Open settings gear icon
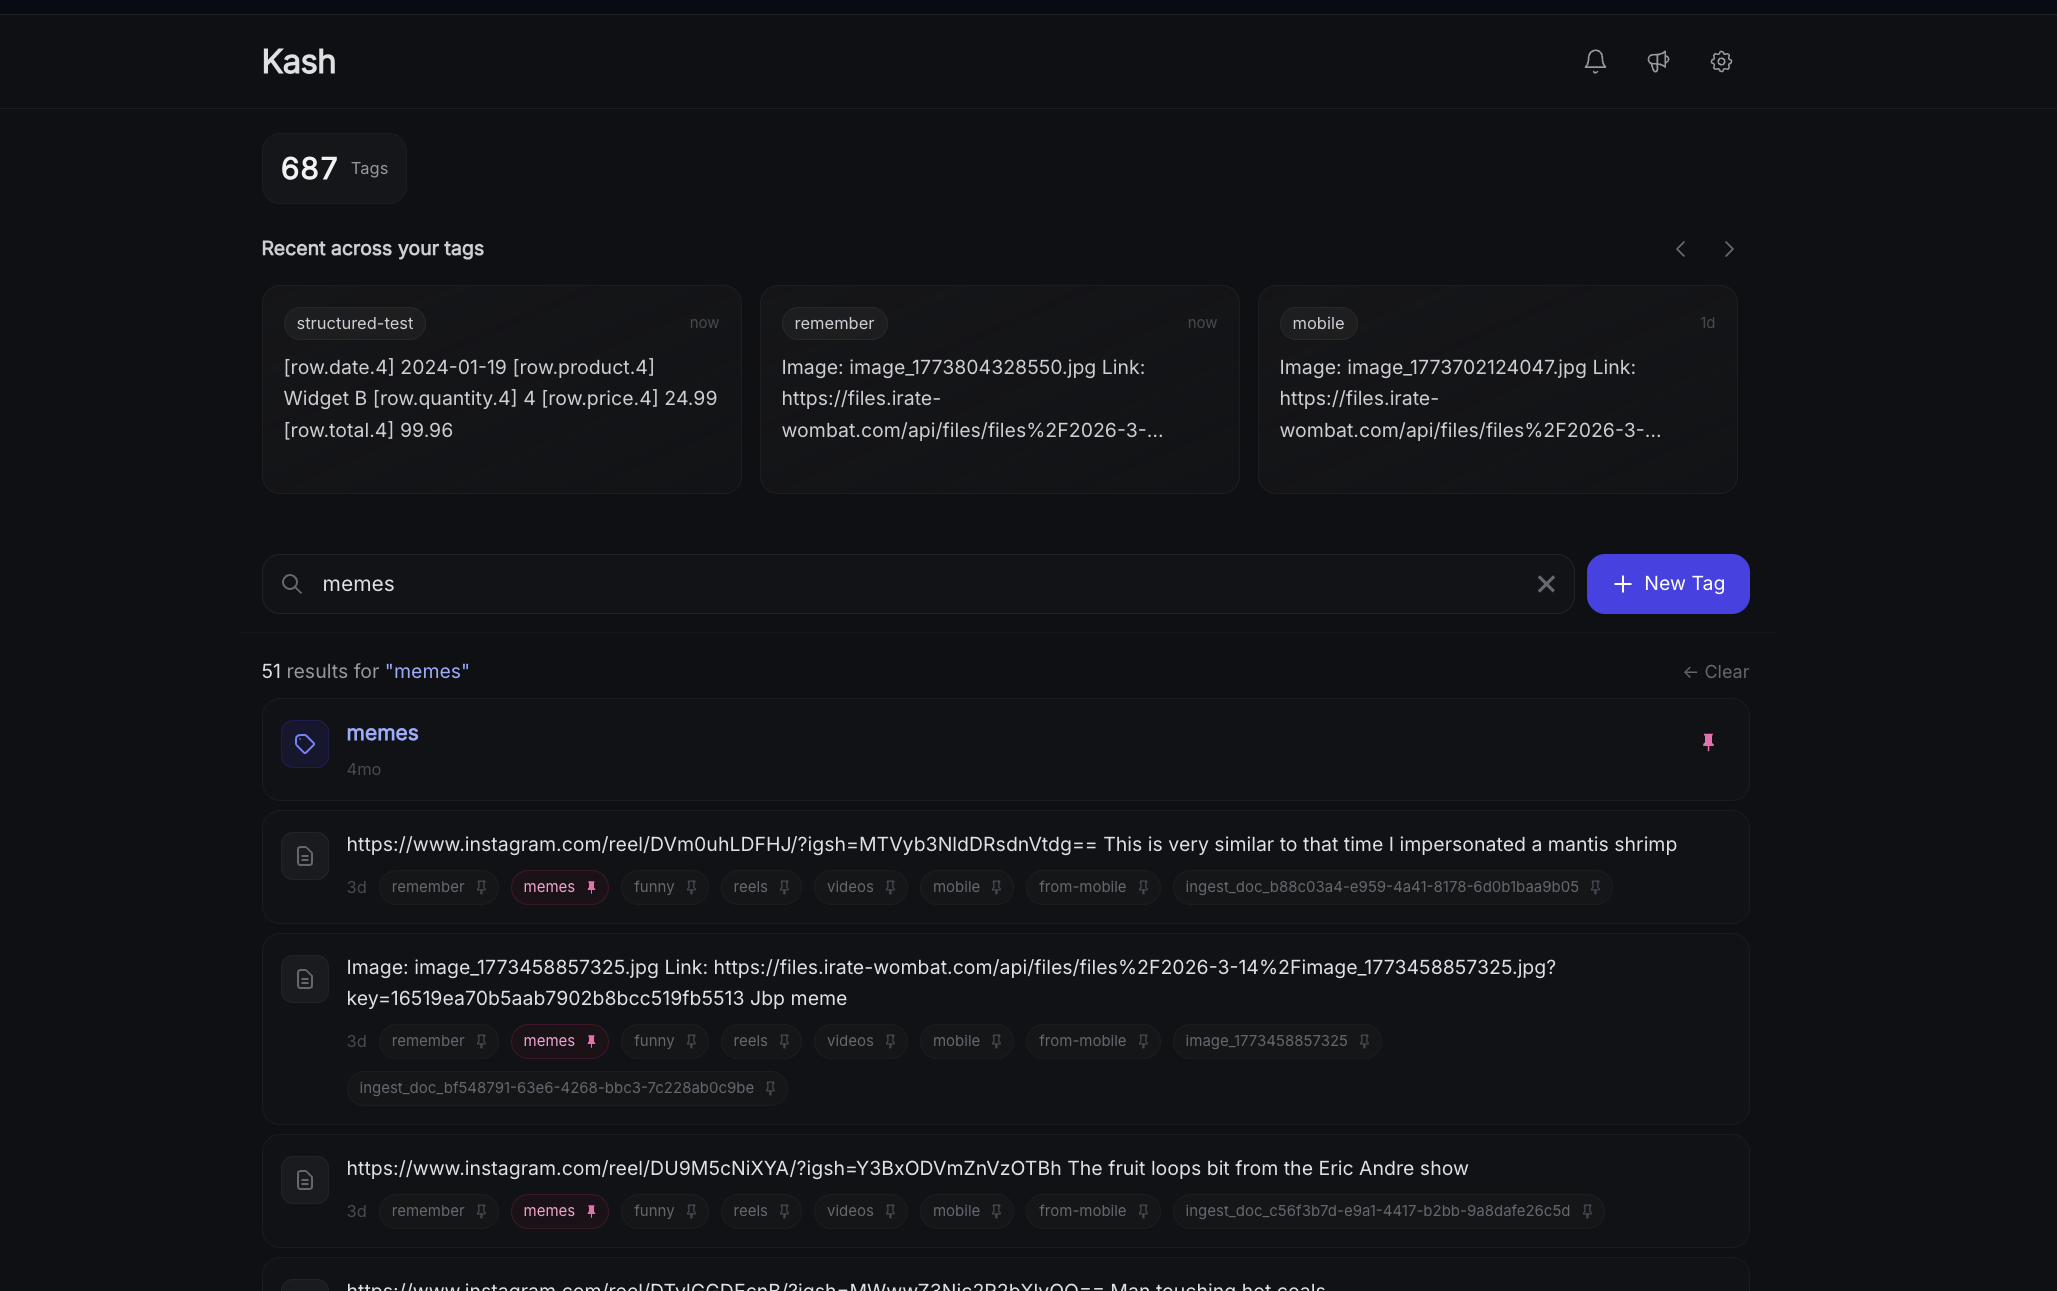2057x1291 pixels. [x=1721, y=61]
